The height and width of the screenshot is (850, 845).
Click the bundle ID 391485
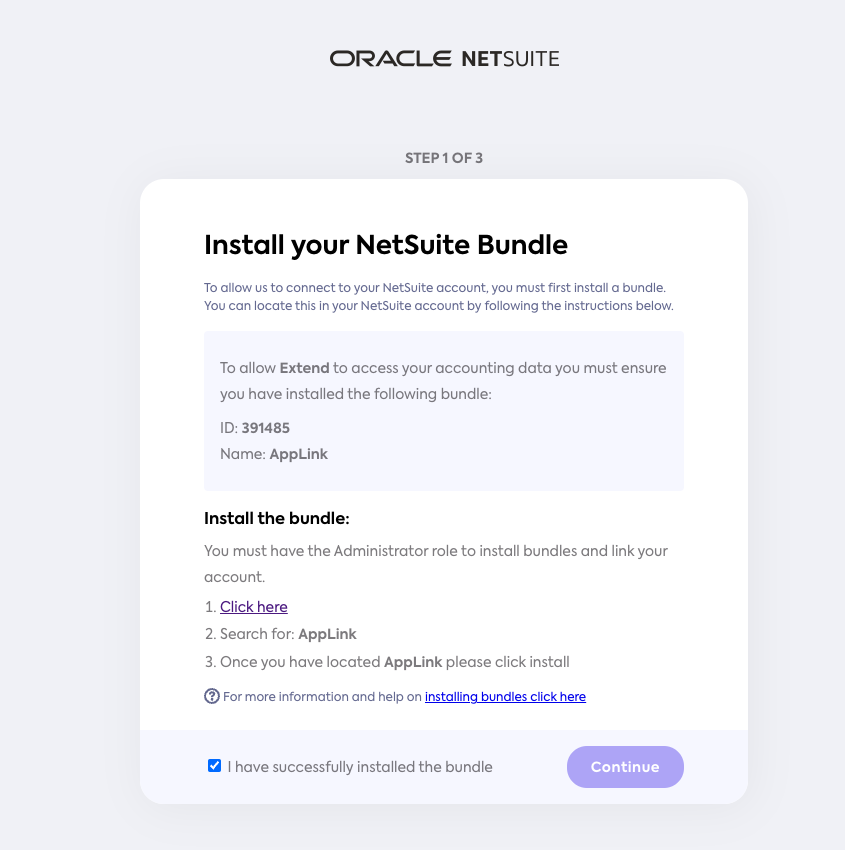(x=266, y=428)
